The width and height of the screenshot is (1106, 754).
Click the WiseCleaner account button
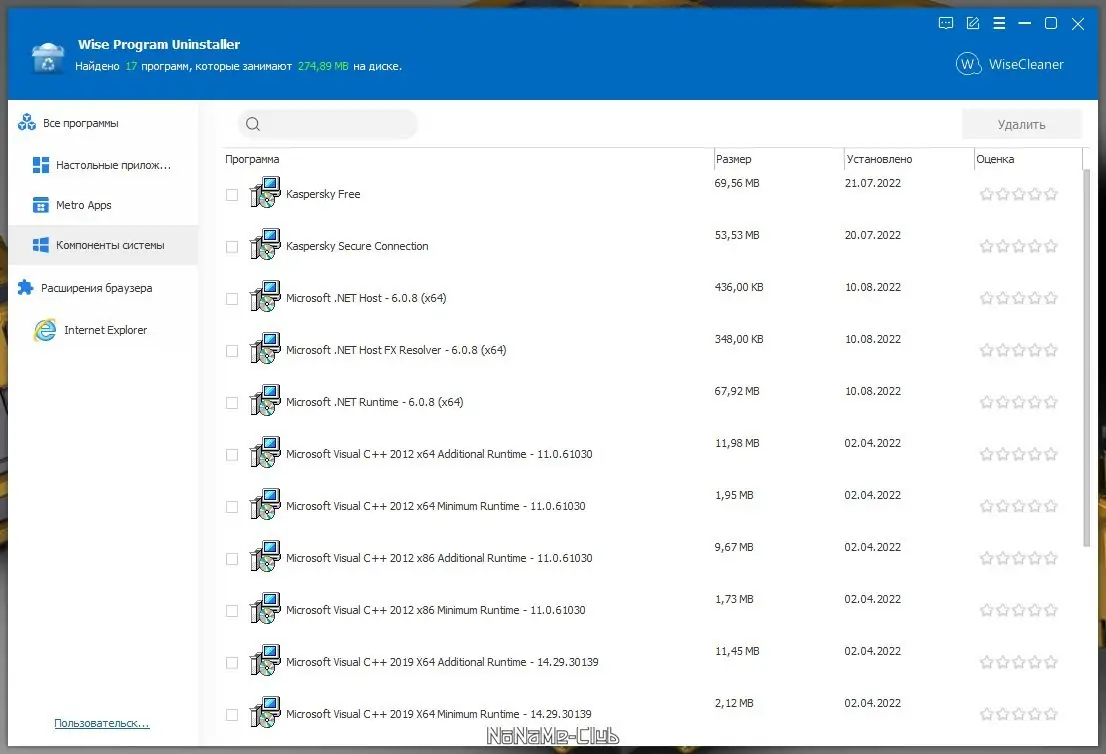tap(1009, 63)
